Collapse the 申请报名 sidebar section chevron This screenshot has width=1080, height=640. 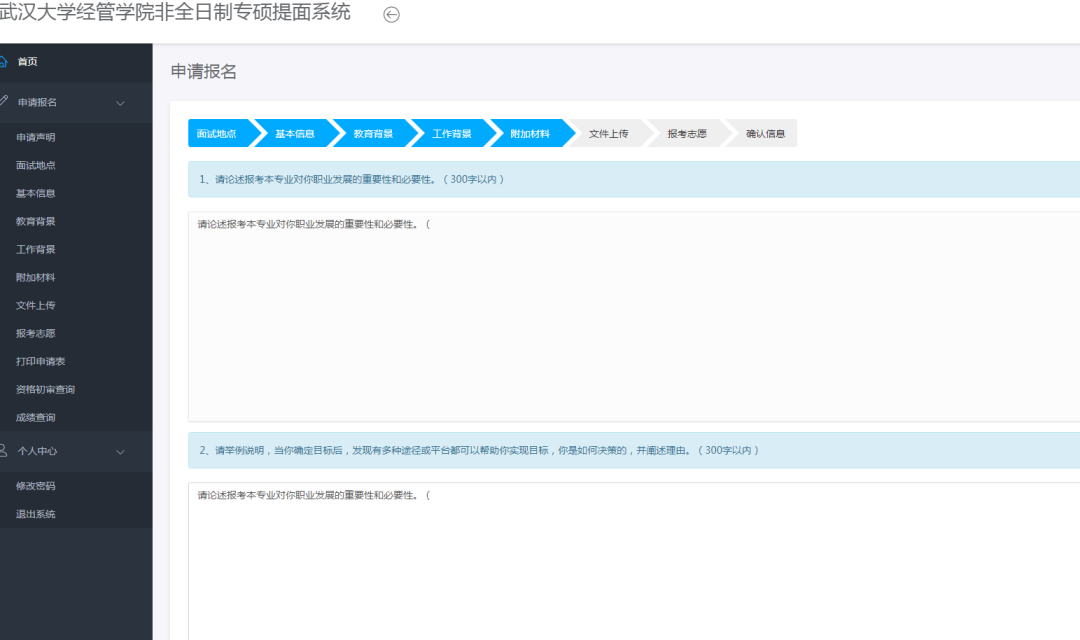click(121, 103)
